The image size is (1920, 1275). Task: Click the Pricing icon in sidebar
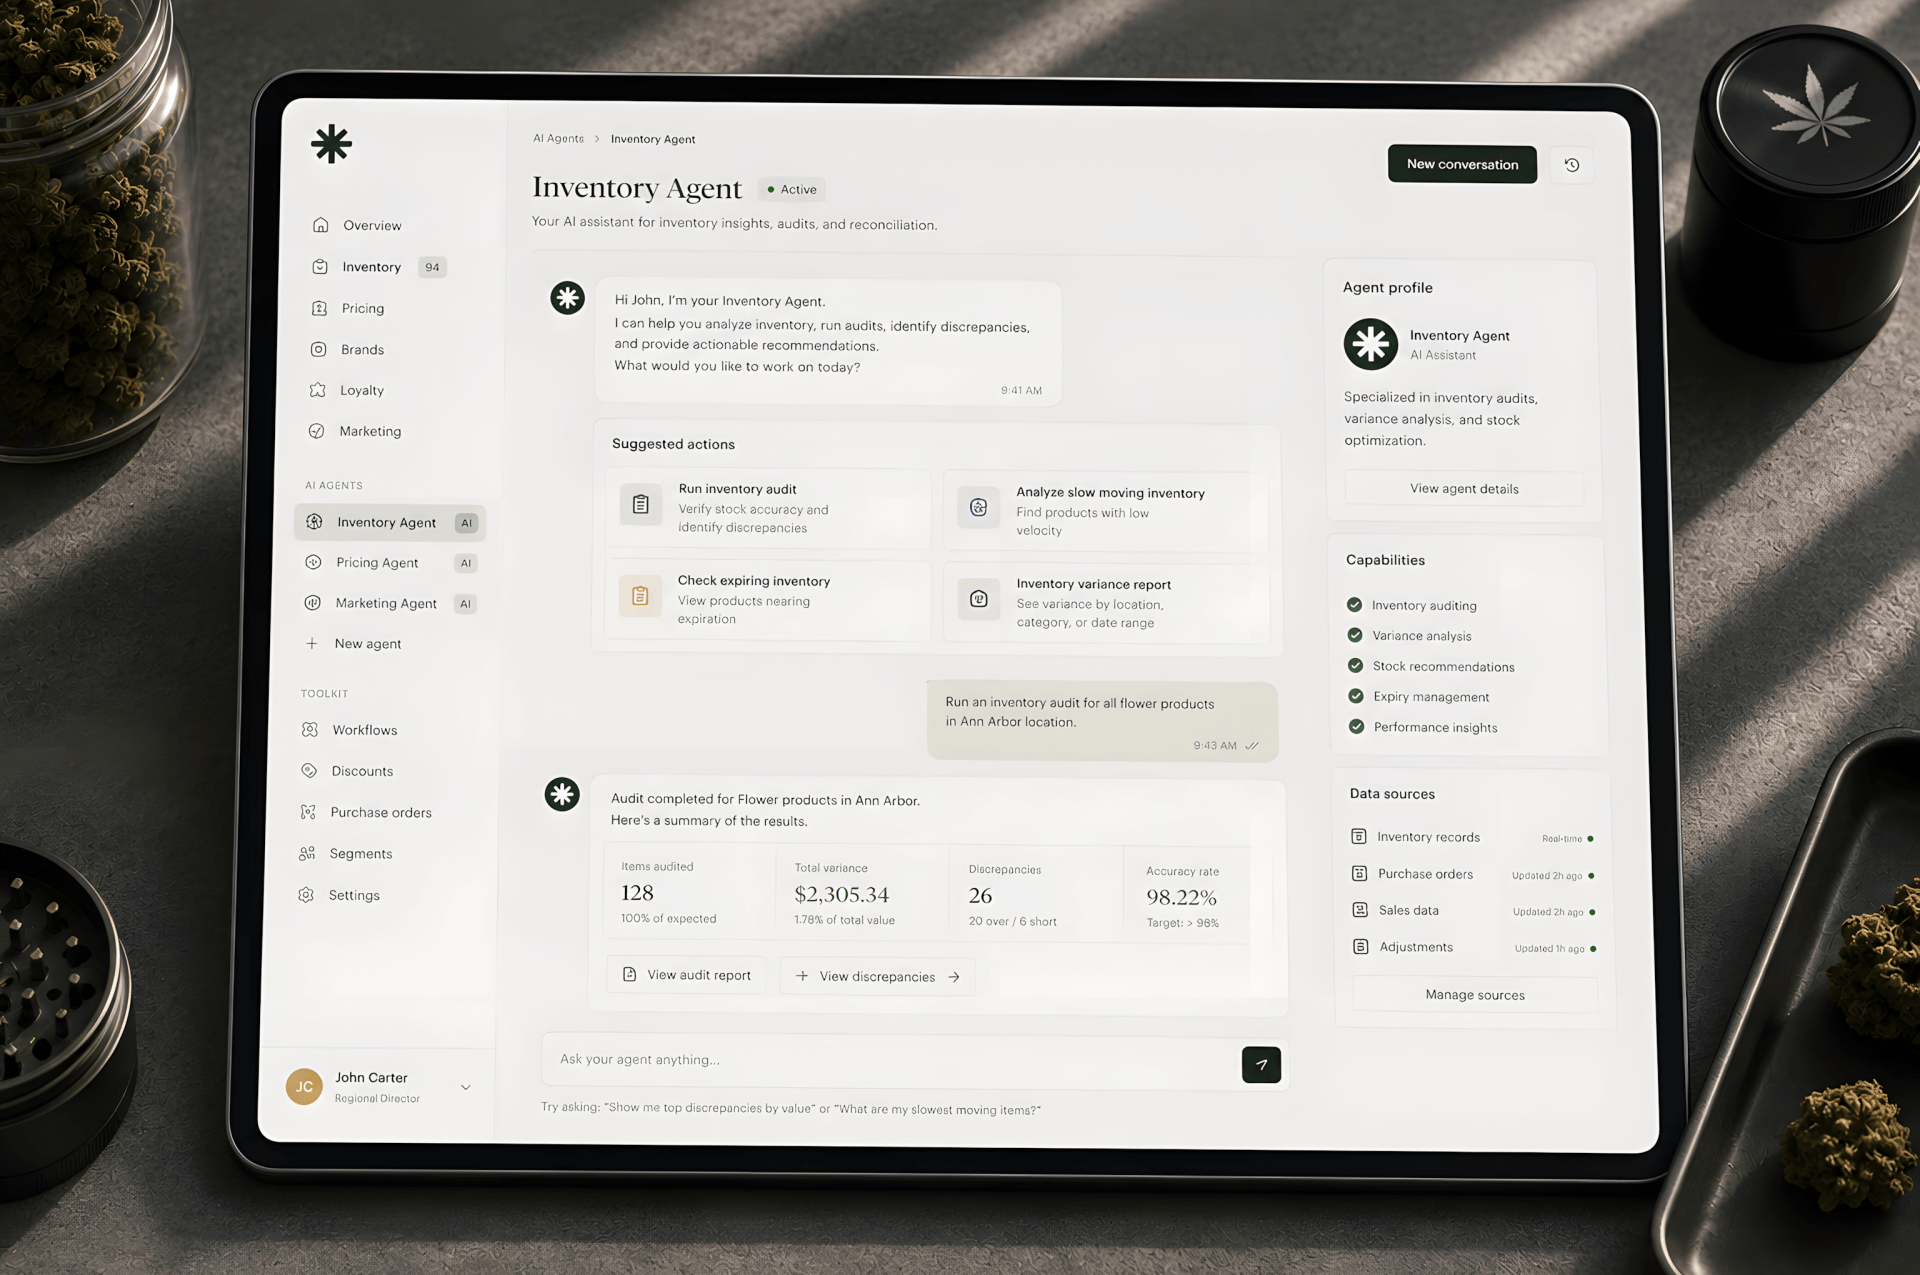tap(319, 308)
